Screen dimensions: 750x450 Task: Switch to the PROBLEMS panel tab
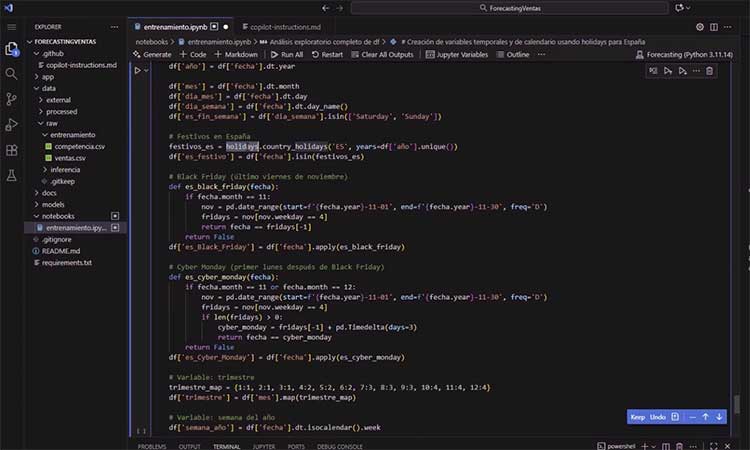click(x=152, y=446)
